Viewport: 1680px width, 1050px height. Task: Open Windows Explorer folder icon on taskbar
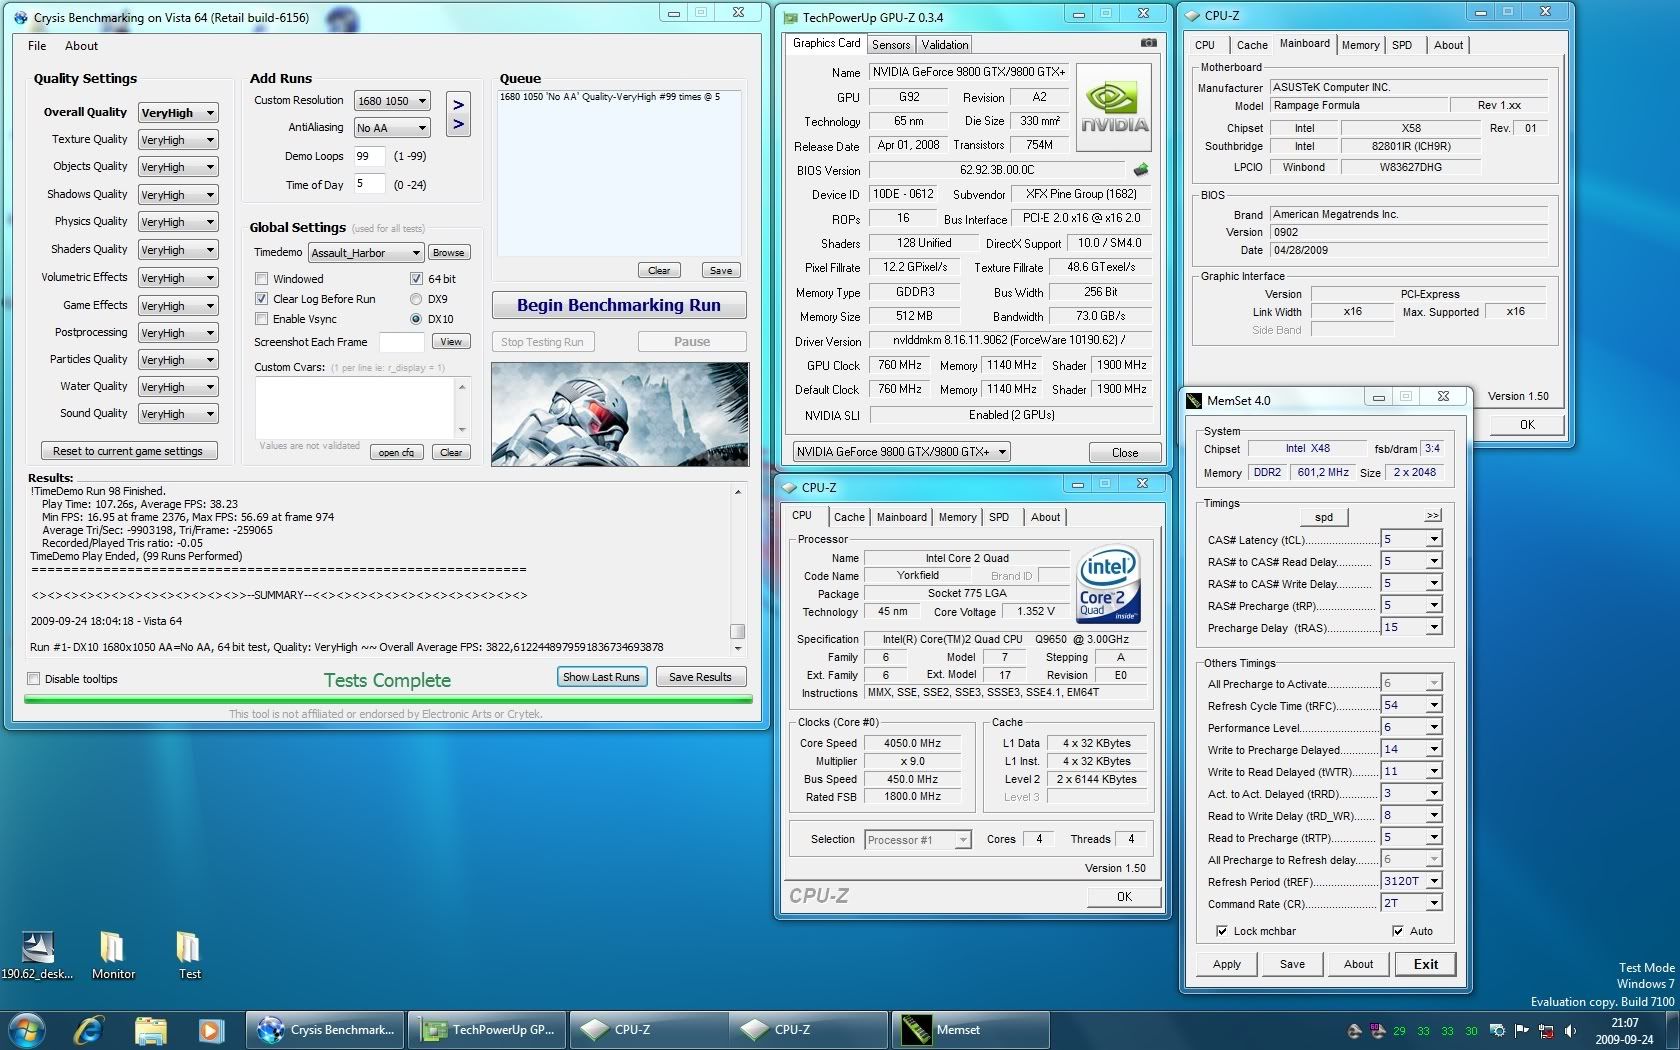point(150,1030)
